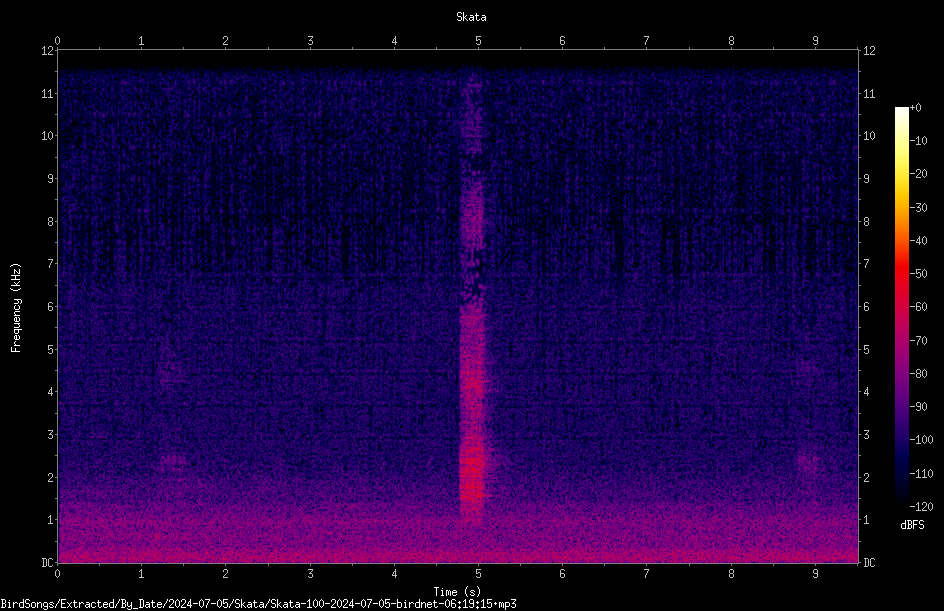This screenshot has width=944, height=611.
Task: Click the "-70" color scale value
Action: (x=918, y=341)
